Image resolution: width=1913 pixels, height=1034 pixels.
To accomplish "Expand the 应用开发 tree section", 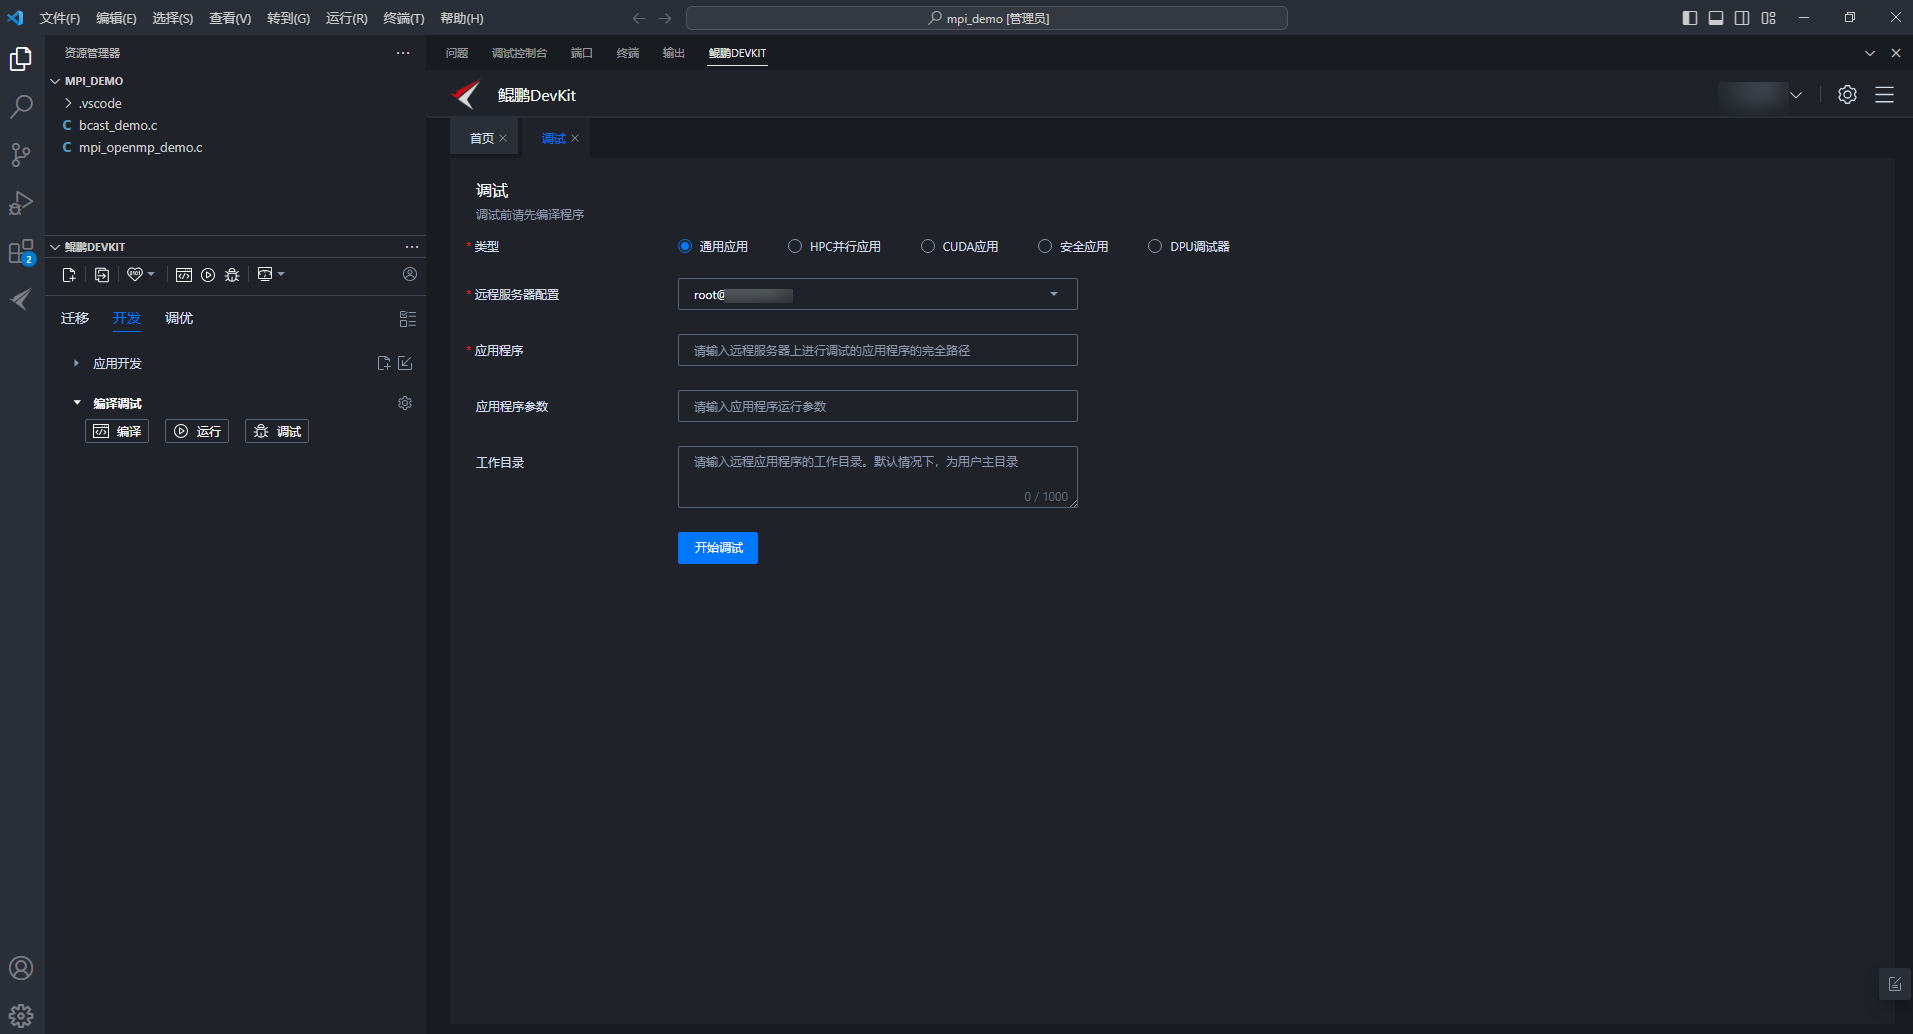I will (76, 363).
